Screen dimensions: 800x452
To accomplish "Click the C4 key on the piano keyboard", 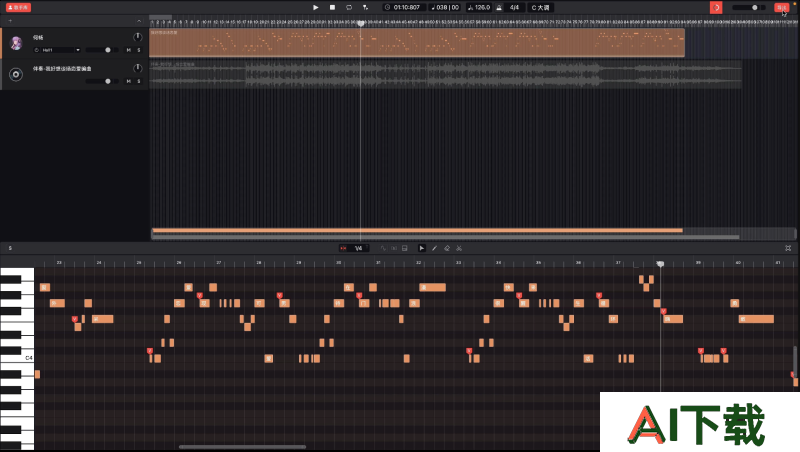I will pyautogui.click(x=17, y=358).
